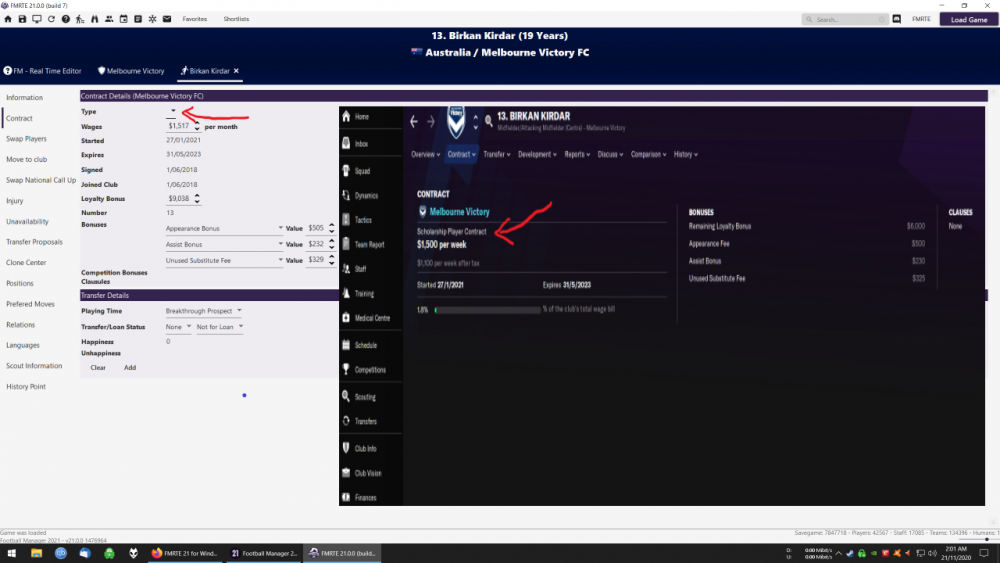
Task: Open the contract Type dropdown
Action: tap(172, 112)
